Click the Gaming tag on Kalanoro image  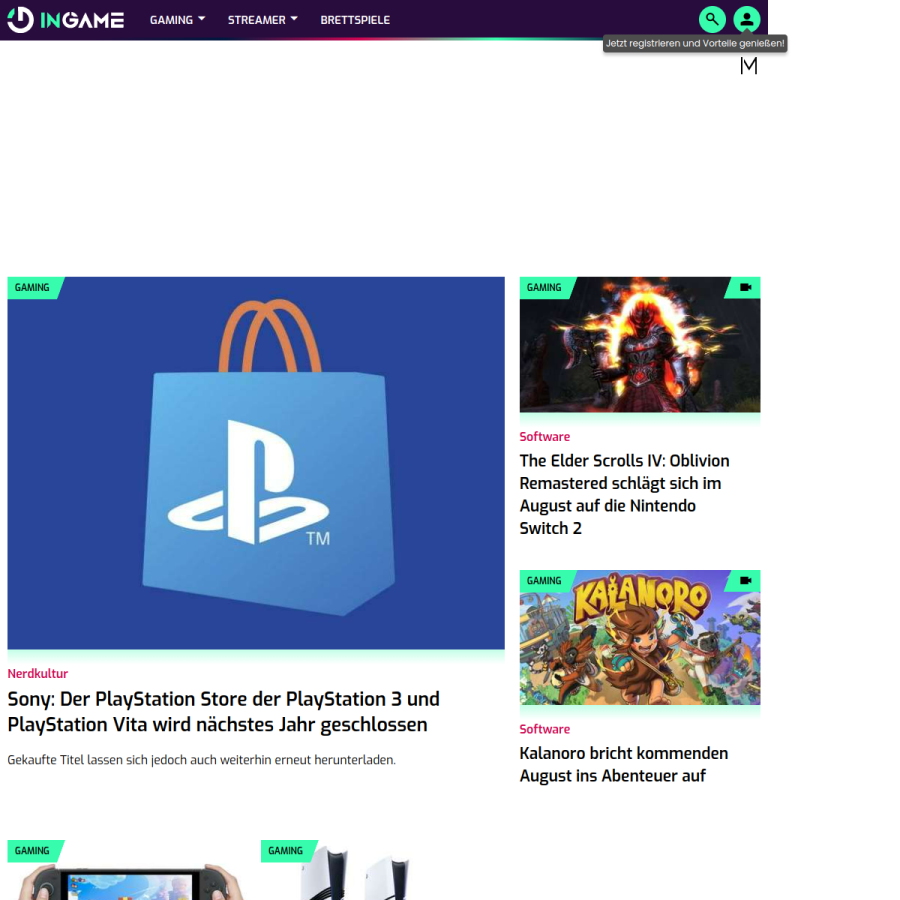pyautogui.click(x=544, y=580)
